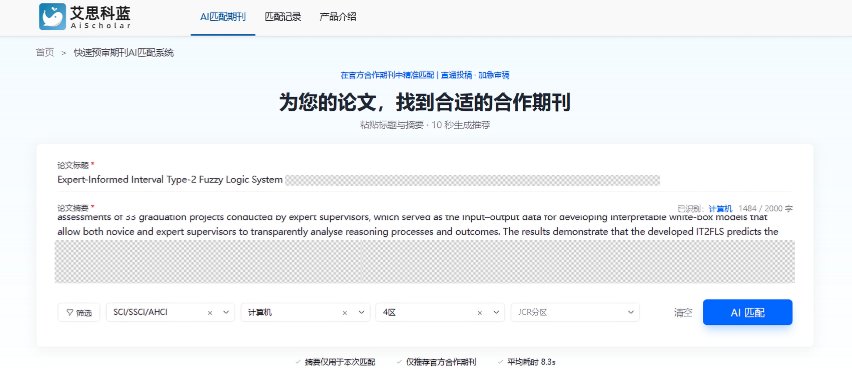
Task: Click the 平均耗时 8.3s note
Action: coord(527,362)
